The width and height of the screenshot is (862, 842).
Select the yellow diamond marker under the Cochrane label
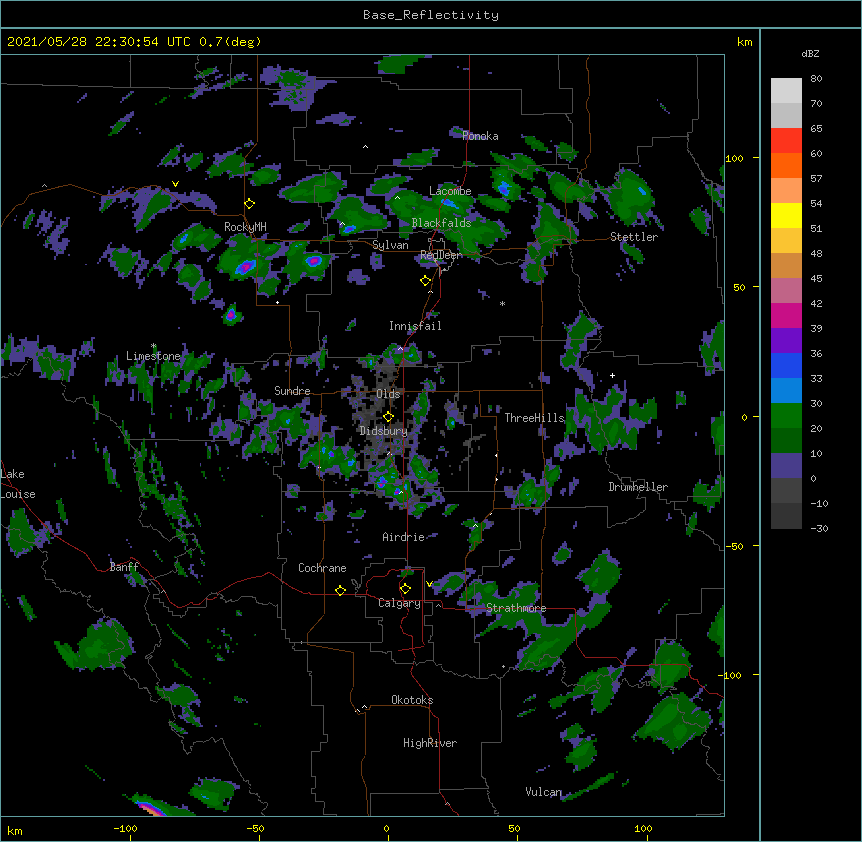click(340, 590)
